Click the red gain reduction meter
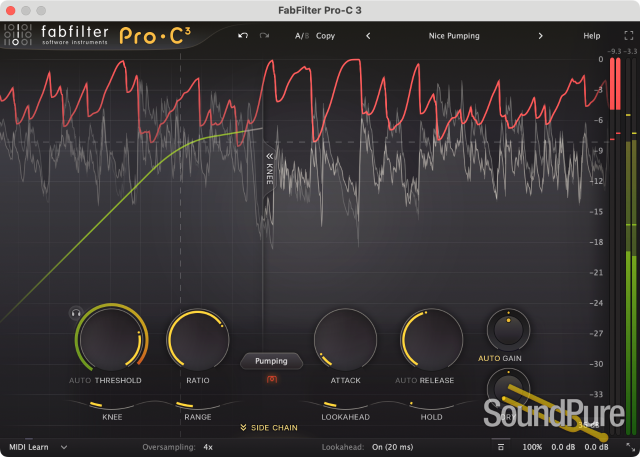The width and height of the screenshot is (640, 457). 615,84
